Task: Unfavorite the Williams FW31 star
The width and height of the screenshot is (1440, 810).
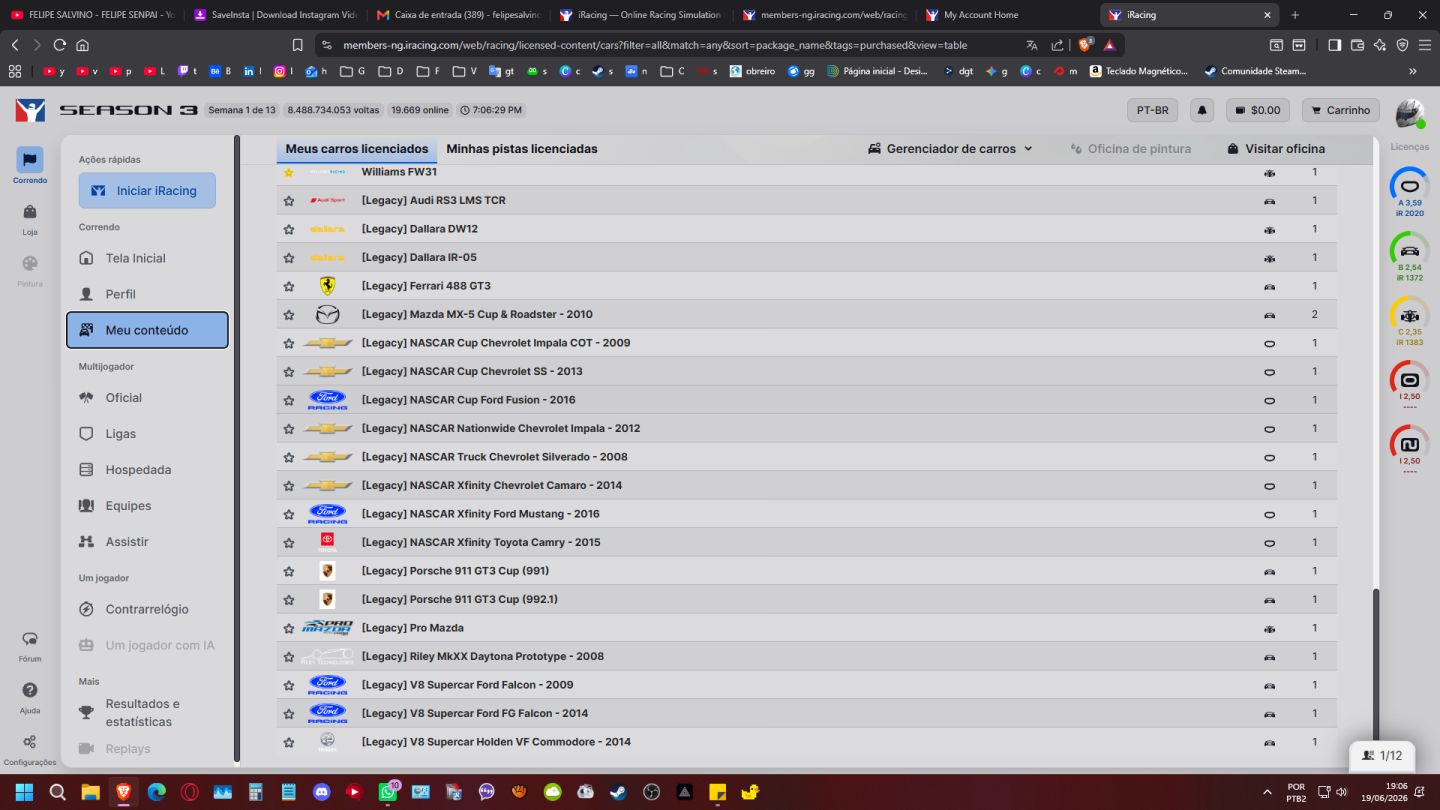Action: click(x=289, y=172)
